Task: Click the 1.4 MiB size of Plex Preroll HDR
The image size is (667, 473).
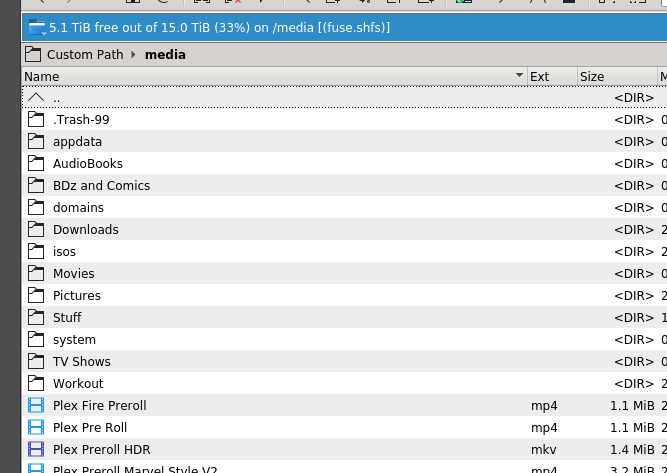Action: pos(632,450)
